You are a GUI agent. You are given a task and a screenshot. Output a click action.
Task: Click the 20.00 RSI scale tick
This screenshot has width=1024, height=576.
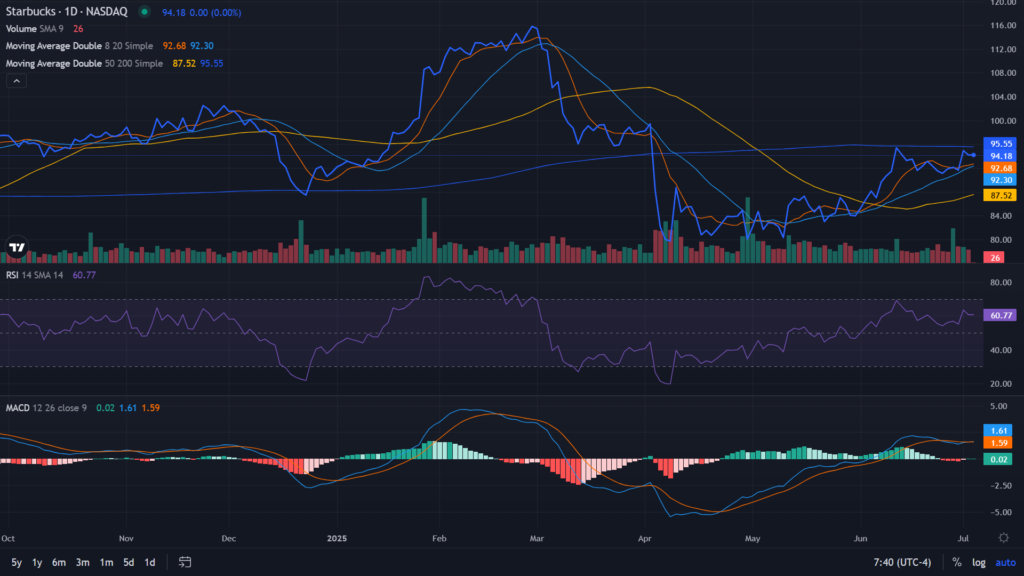point(1001,383)
